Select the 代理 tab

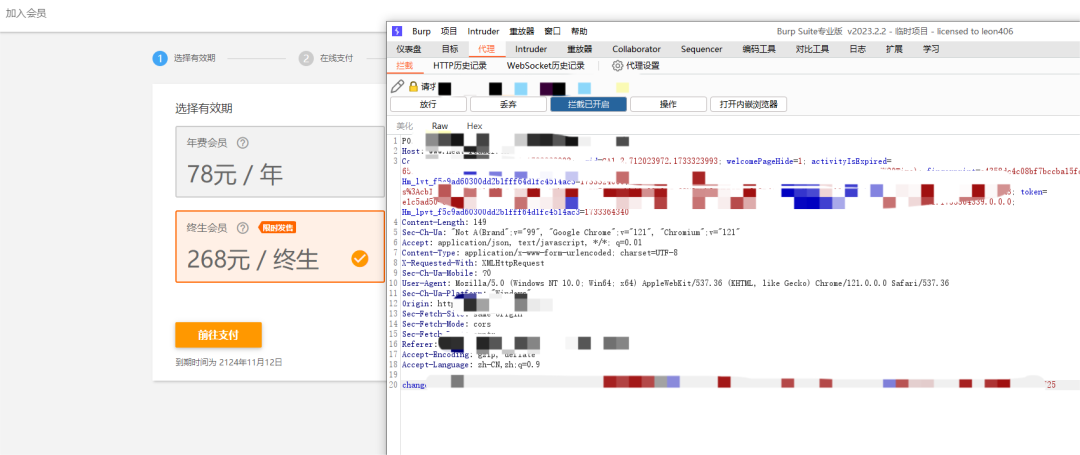coord(486,49)
